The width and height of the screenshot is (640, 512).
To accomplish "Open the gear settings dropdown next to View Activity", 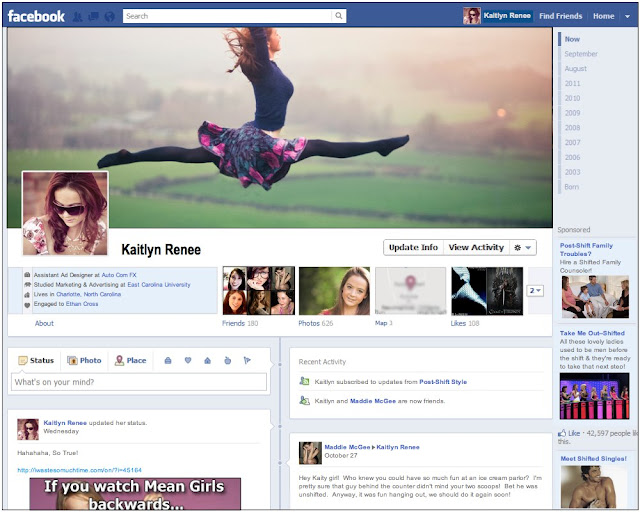I will pyautogui.click(x=523, y=247).
